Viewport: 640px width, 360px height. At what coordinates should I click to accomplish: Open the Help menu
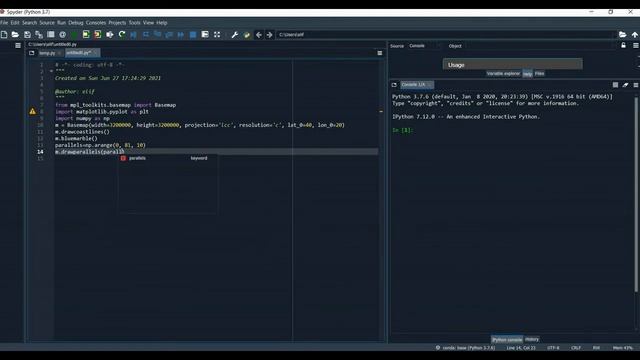tap(162, 23)
